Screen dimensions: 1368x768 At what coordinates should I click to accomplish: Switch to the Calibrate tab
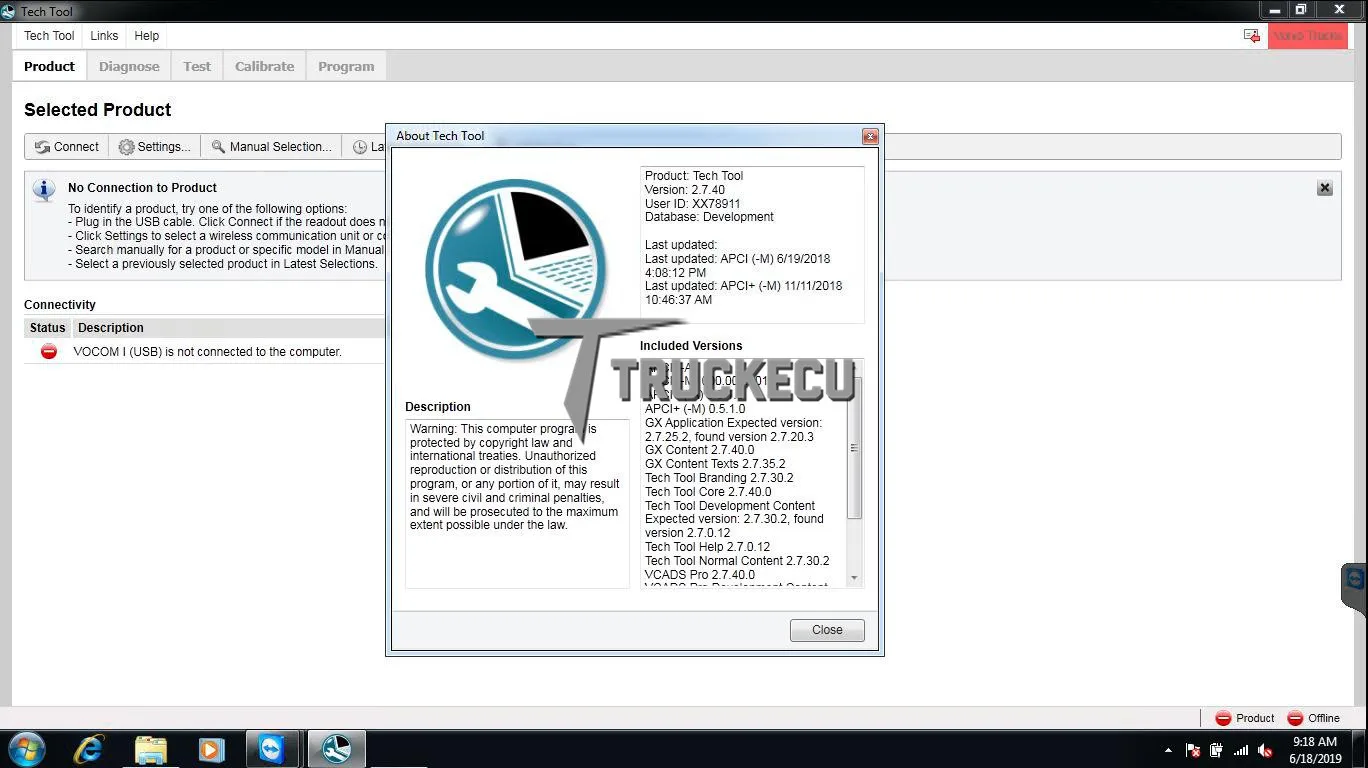pos(265,66)
